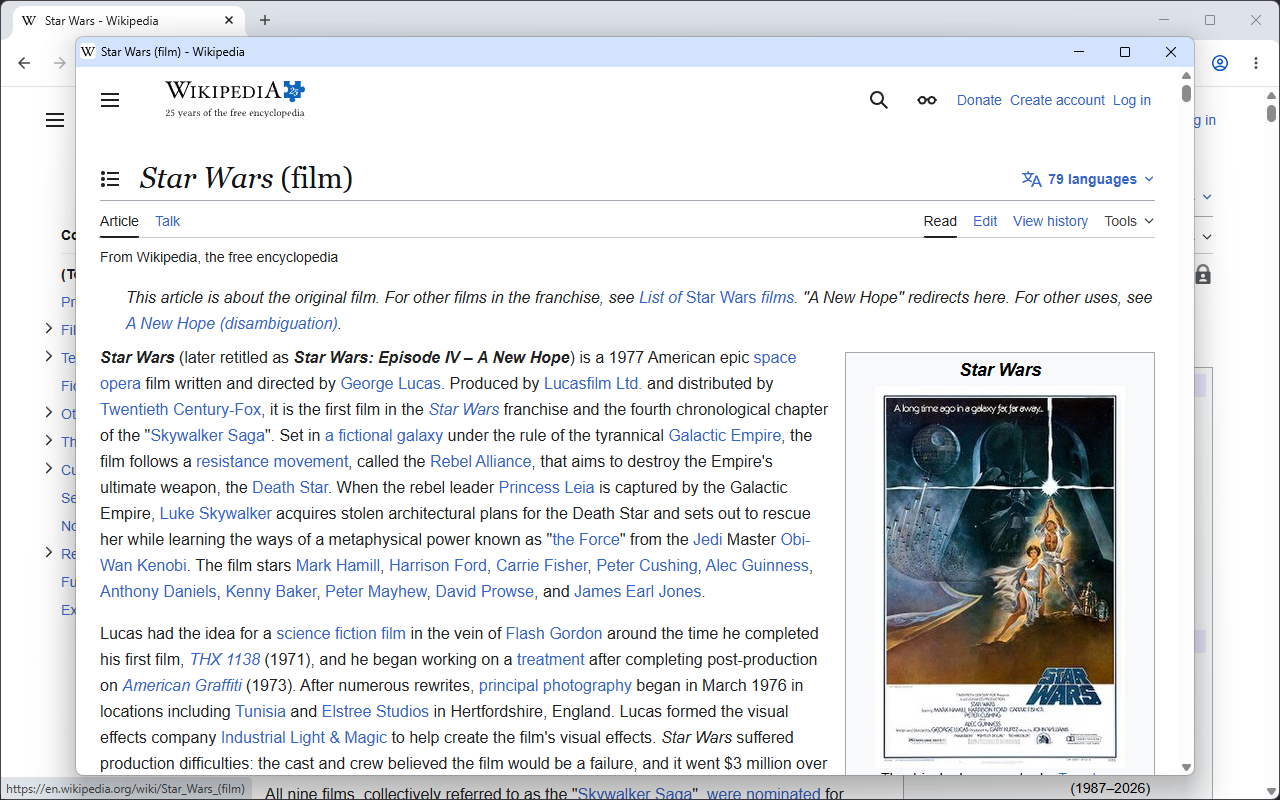Select the Read tab
This screenshot has height=800, width=1280.
940,221
